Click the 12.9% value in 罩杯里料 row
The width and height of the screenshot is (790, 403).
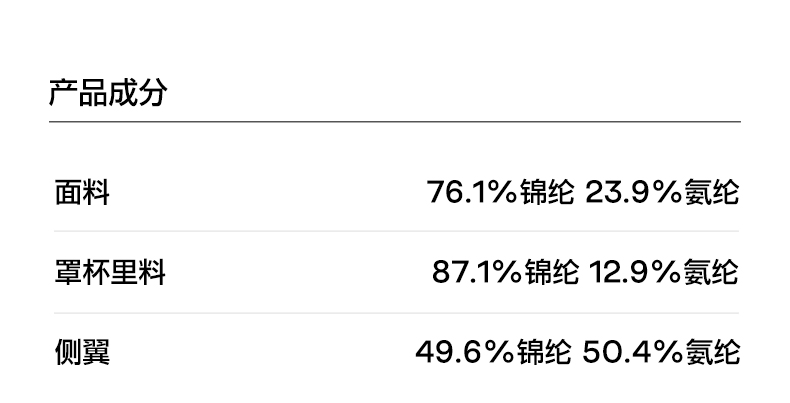coord(634,271)
